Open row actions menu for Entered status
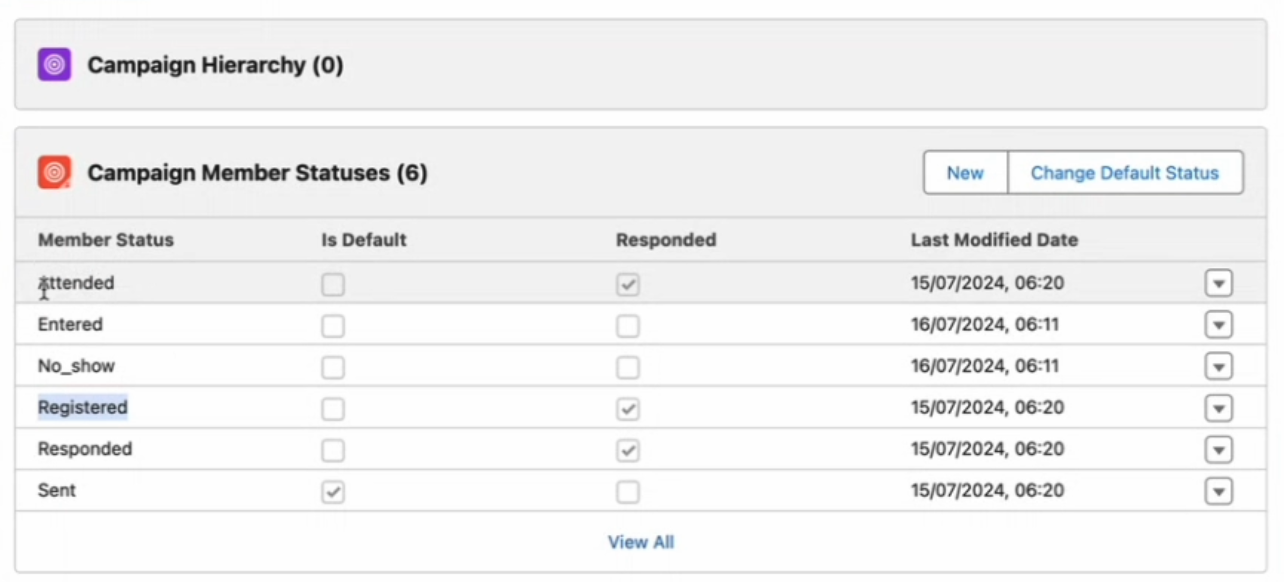1284x582 pixels. click(x=1218, y=325)
